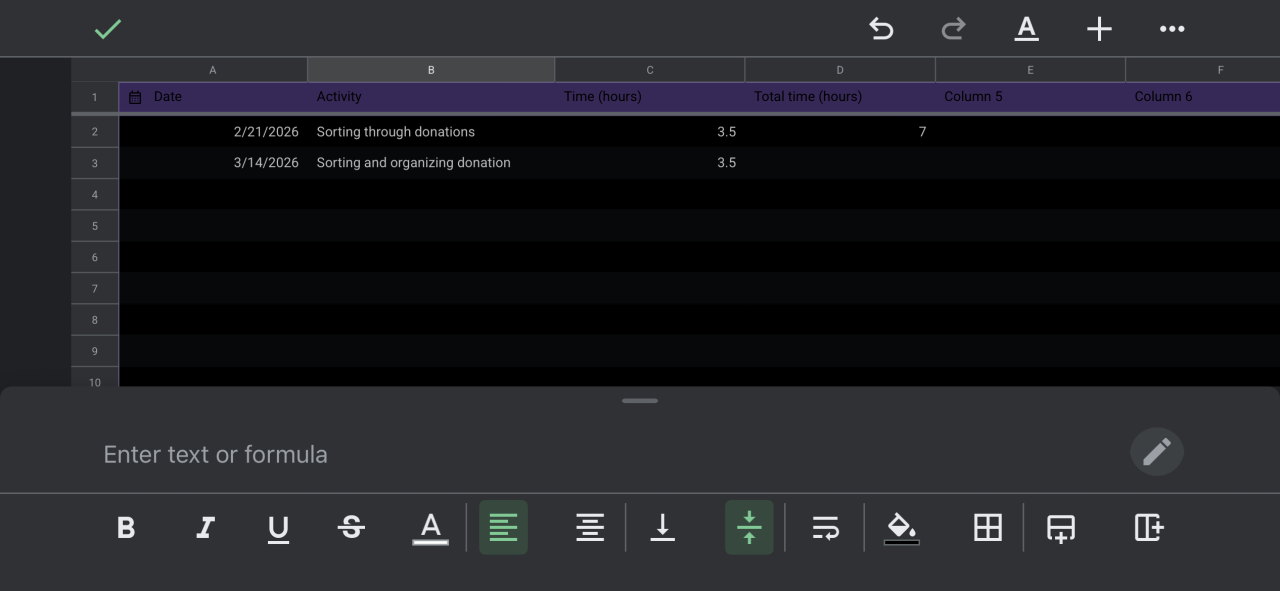
Task: Align cell content to the bottom
Action: tap(662, 527)
